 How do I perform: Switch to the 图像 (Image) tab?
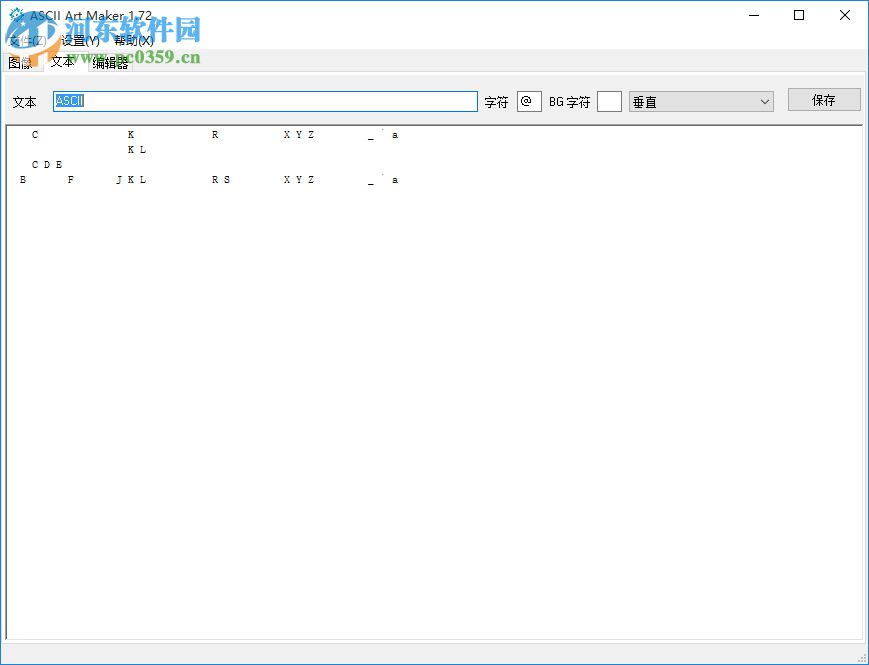coord(20,61)
